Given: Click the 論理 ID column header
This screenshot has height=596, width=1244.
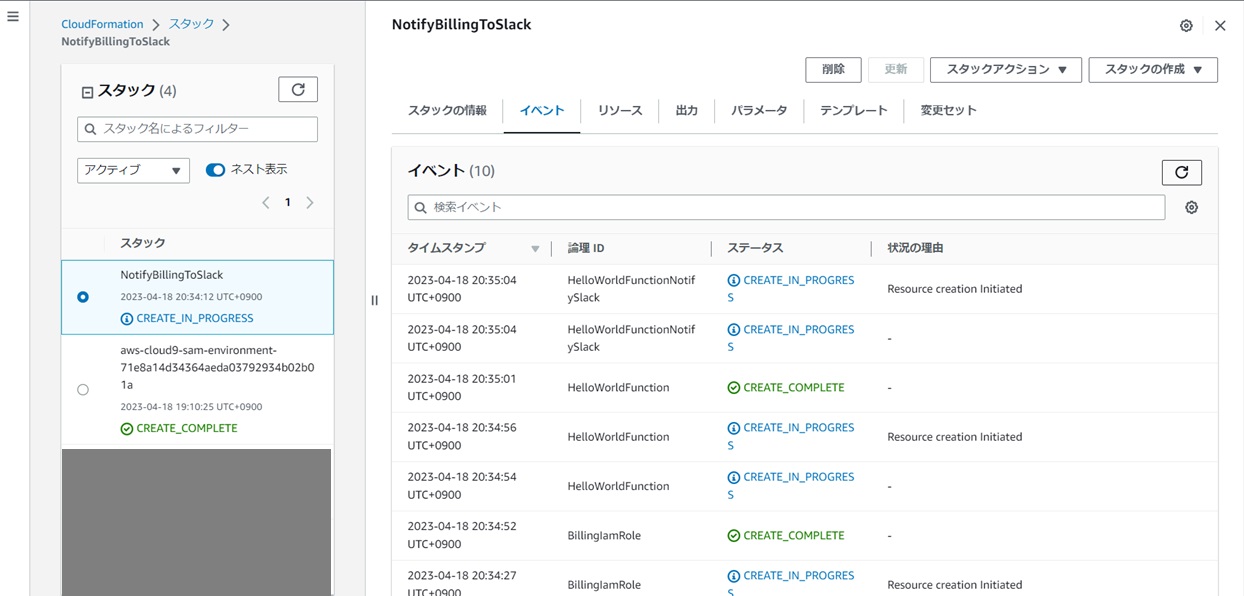Looking at the screenshot, I should coord(586,248).
